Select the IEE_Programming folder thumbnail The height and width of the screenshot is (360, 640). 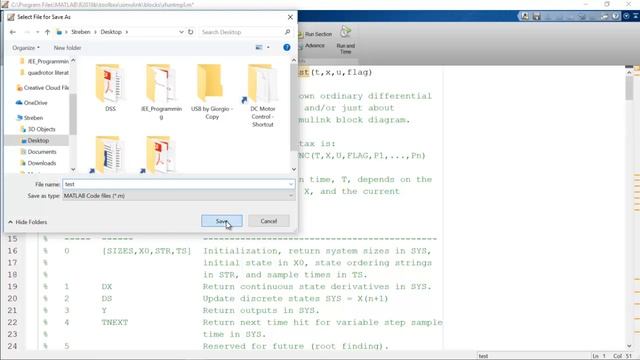click(x=161, y=91)
